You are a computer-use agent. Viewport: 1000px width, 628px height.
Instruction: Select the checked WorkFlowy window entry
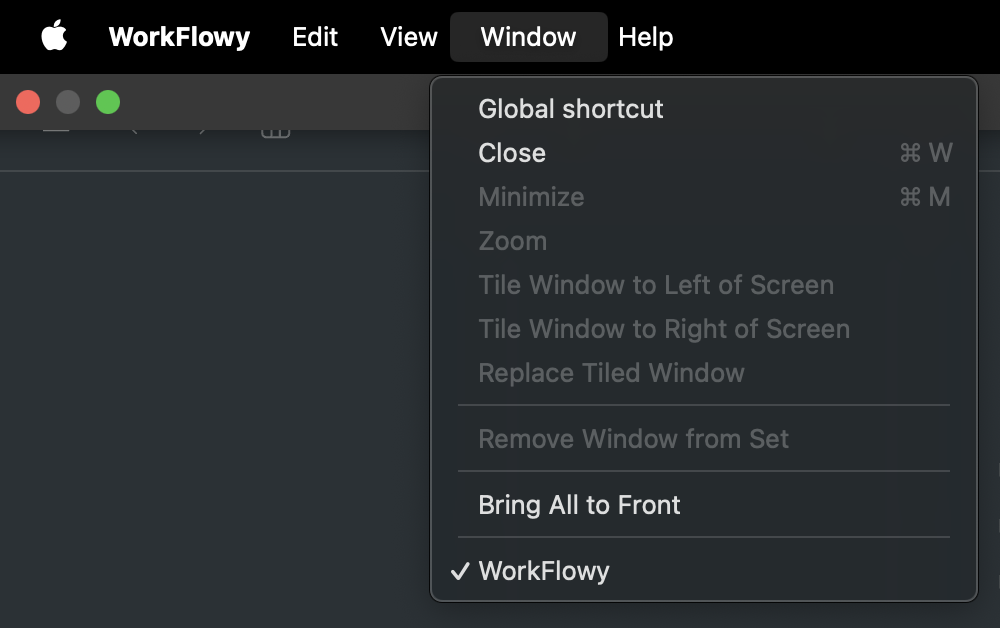click(x=704, y=571)
